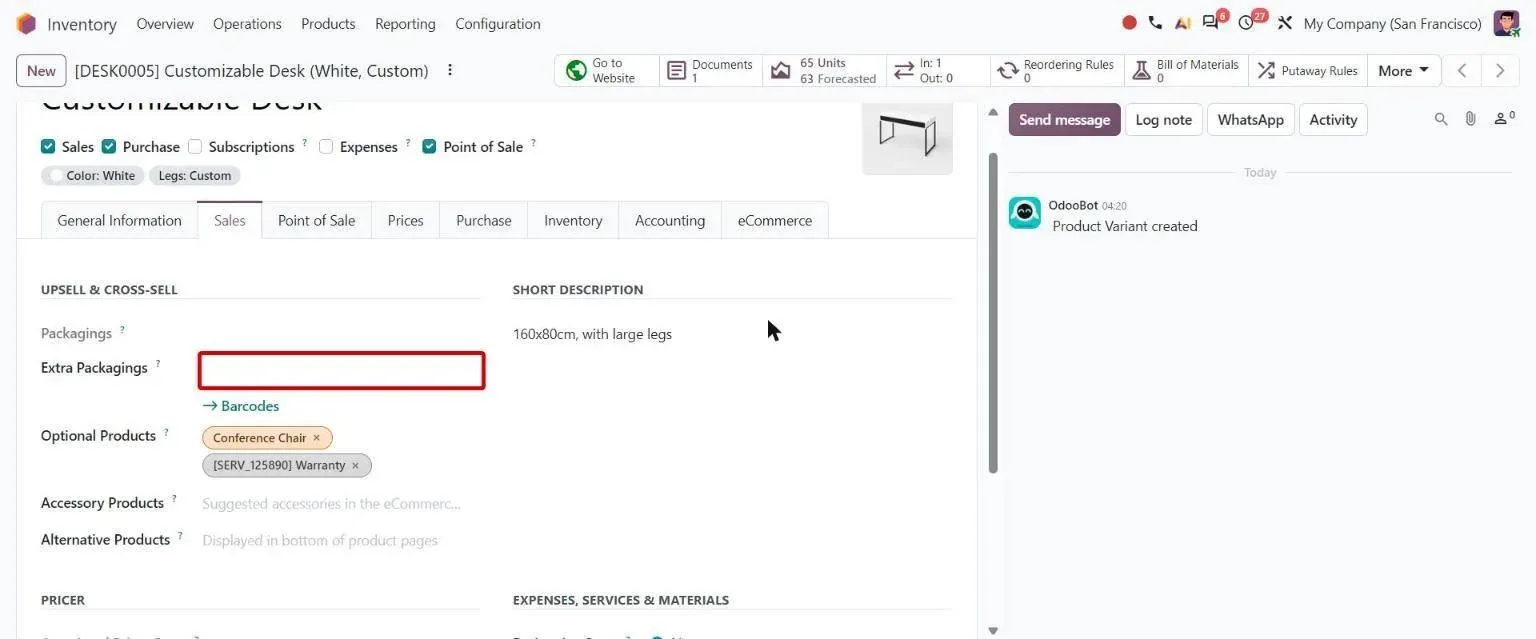Open the Putaway Rules smart button
The height and width of the screenshot is (639, 1536).
pos(1308,70)
